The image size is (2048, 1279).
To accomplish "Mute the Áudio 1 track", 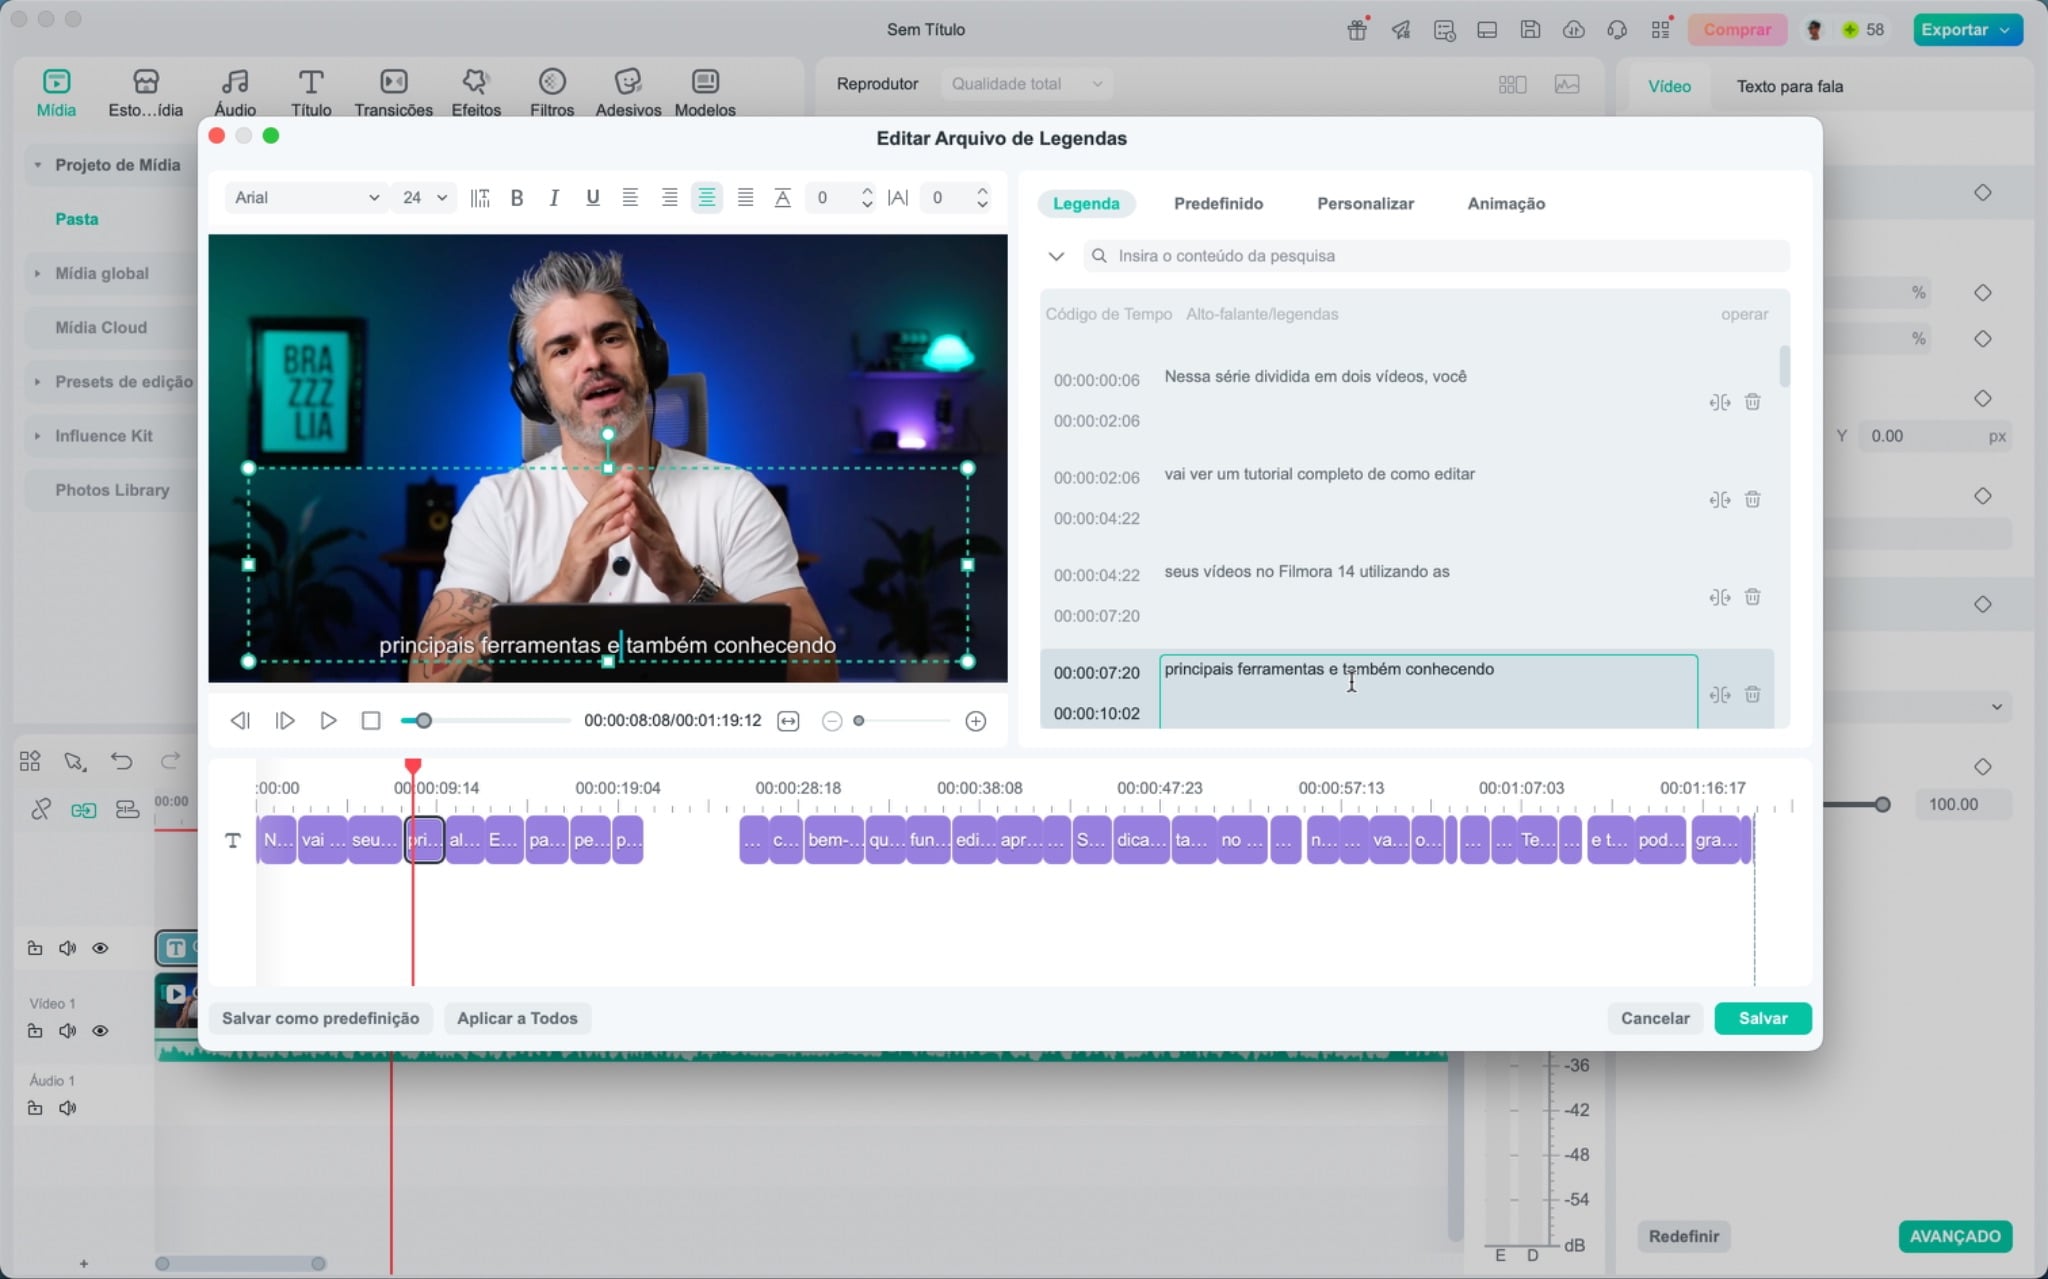I will point(67,1108).
